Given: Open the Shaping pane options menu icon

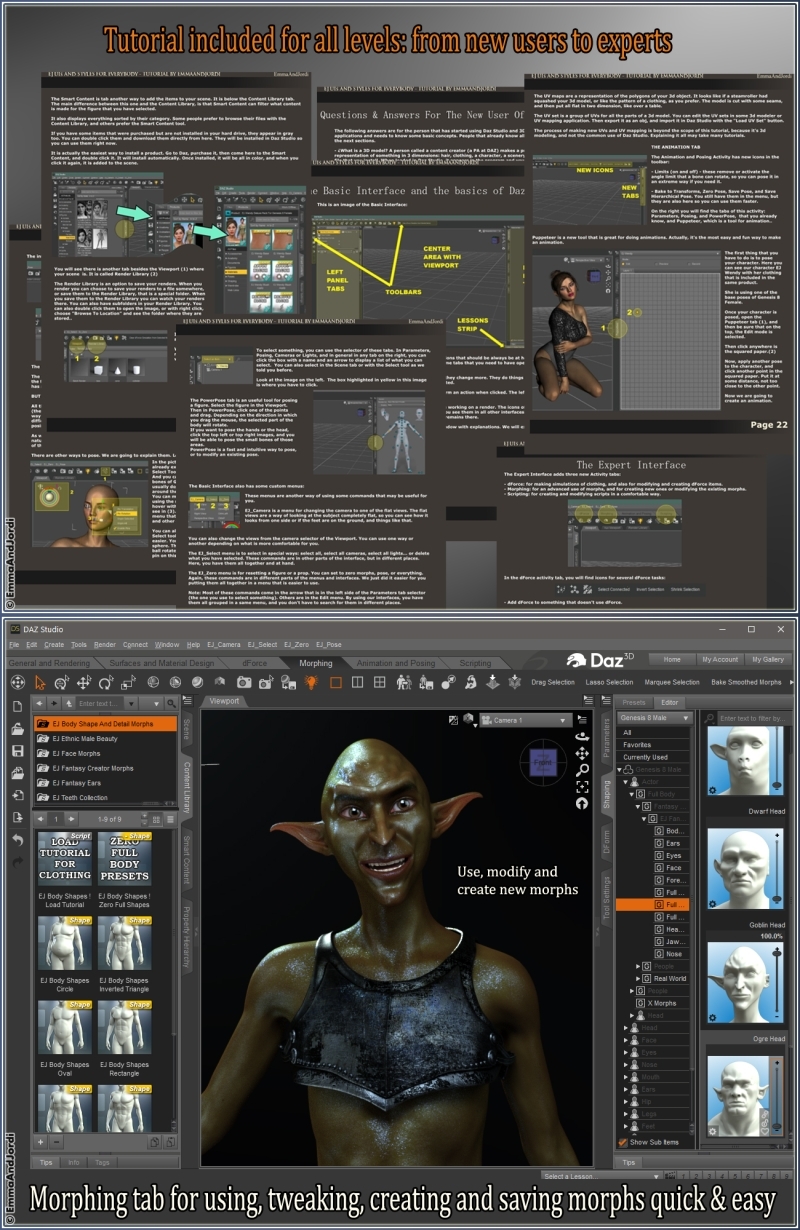Looking at the screenshot, I should [606, 700].
